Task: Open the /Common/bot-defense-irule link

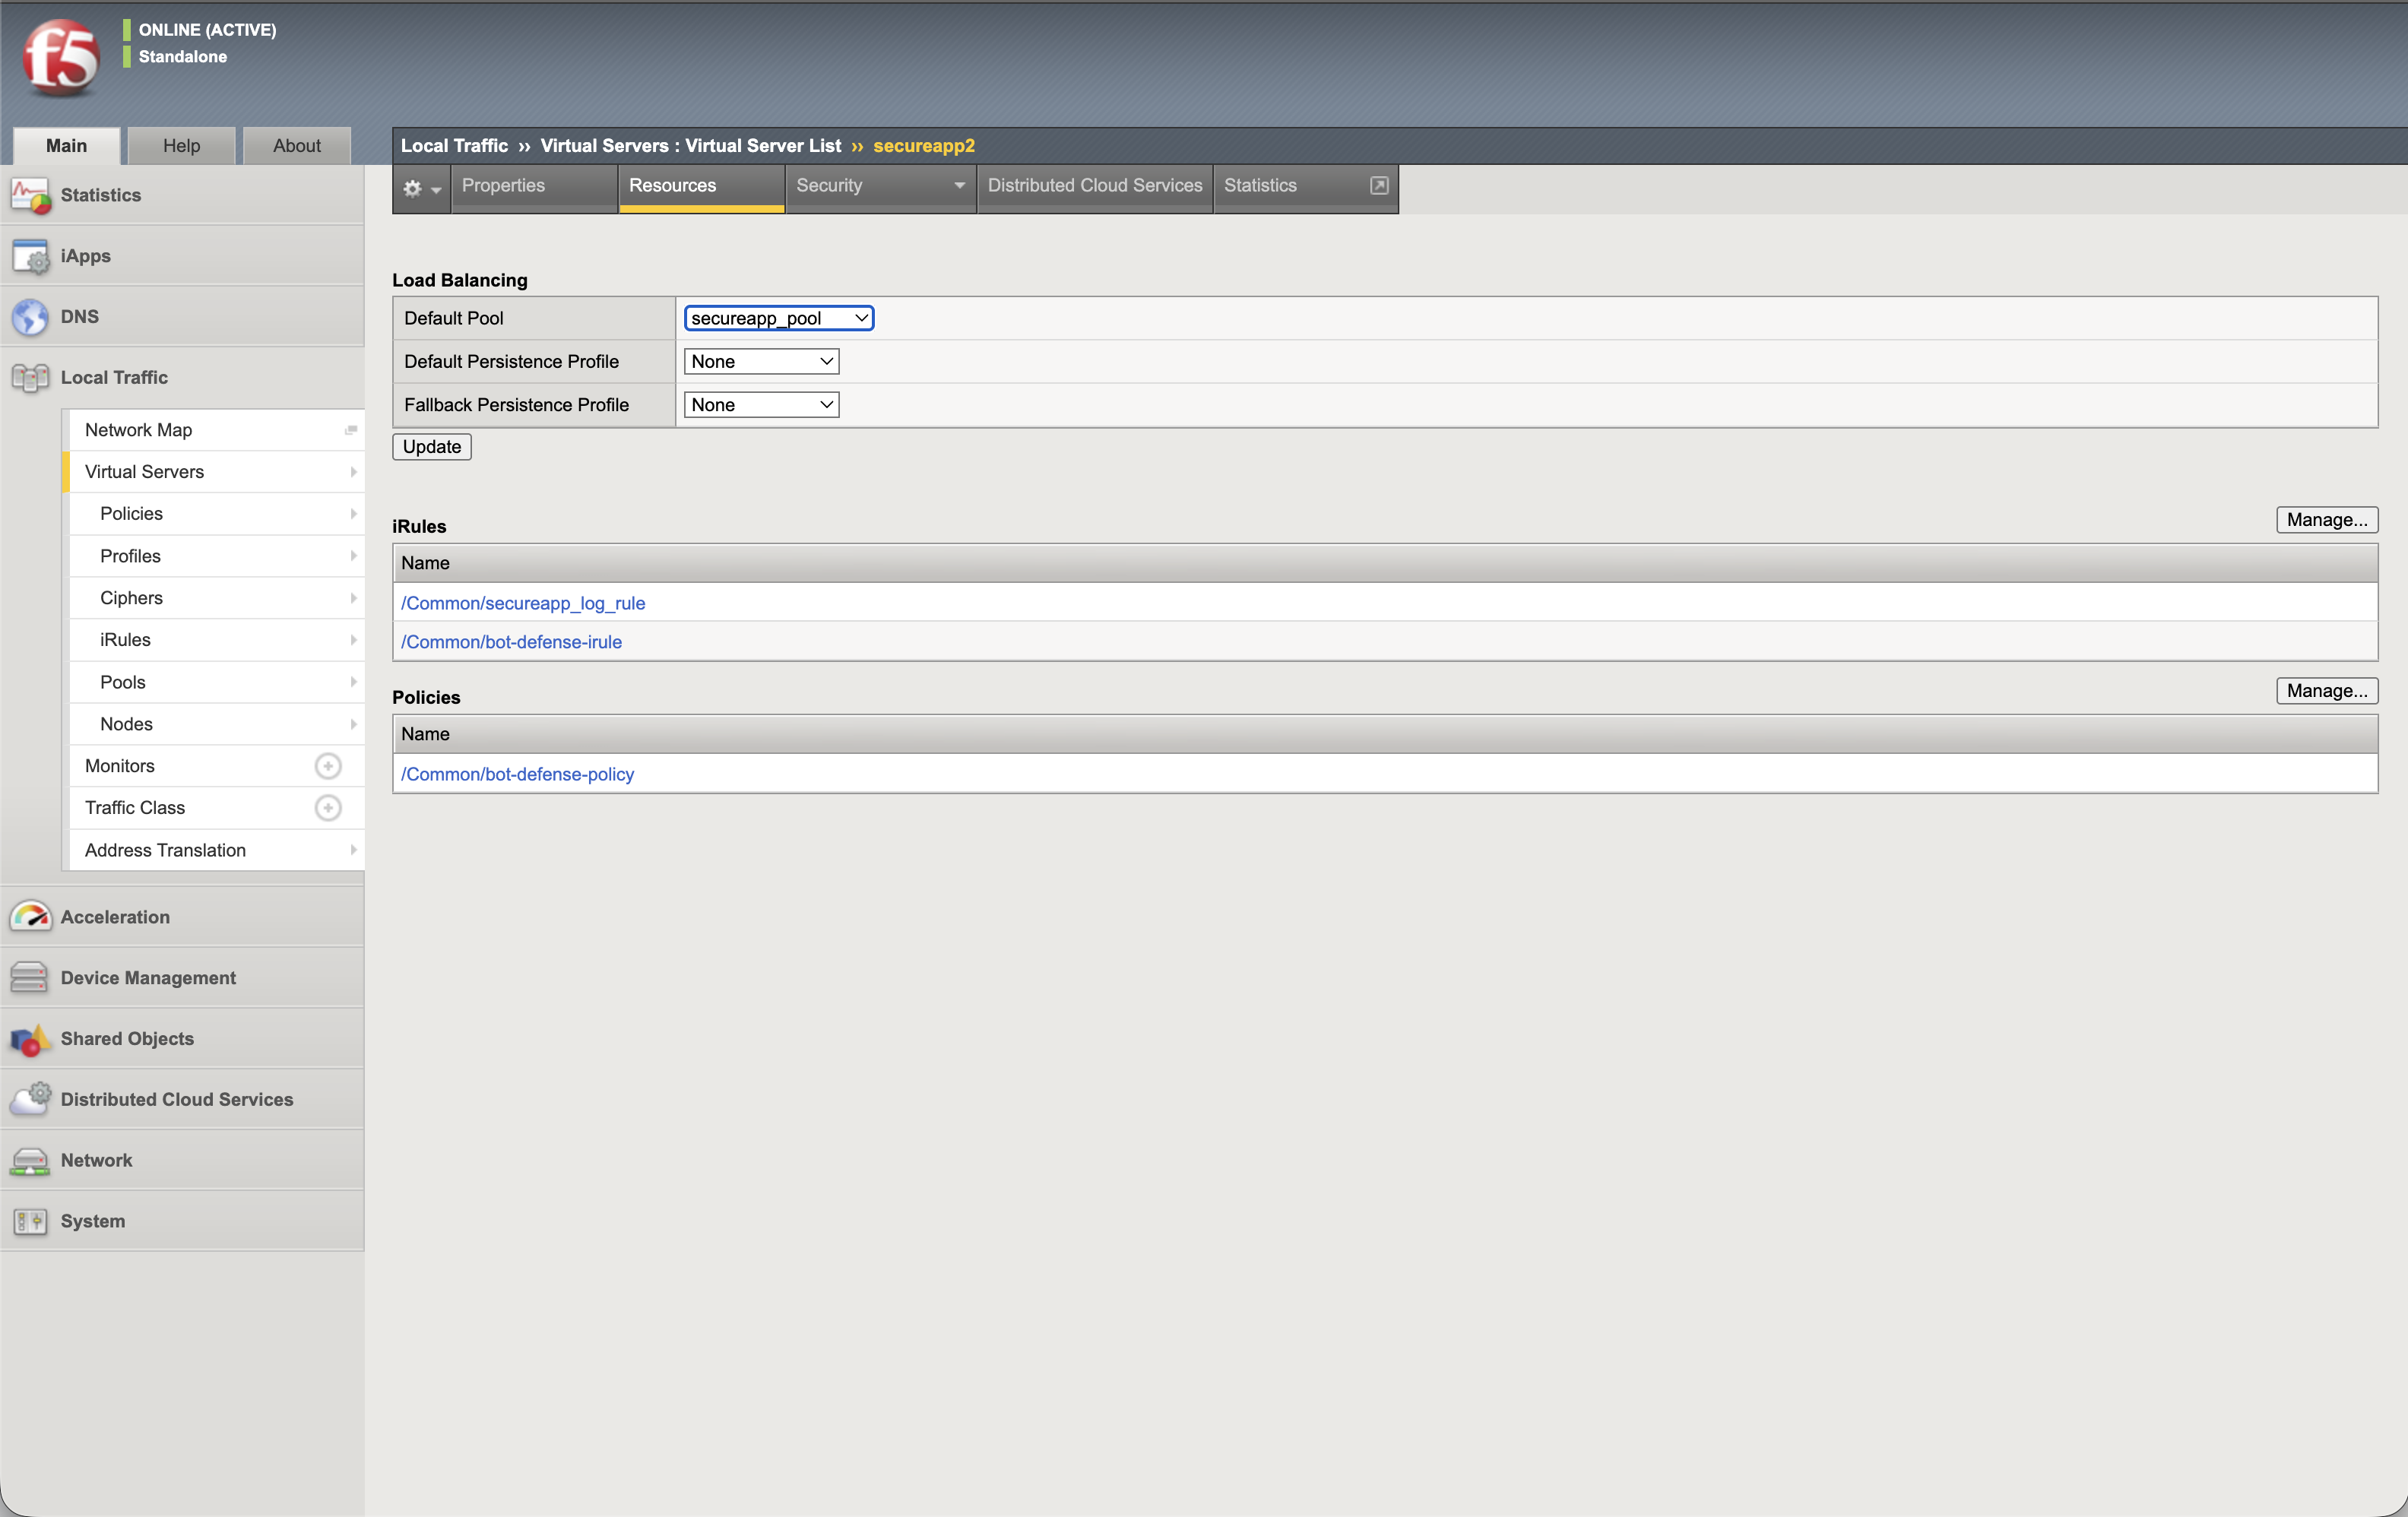Action: 511,642
